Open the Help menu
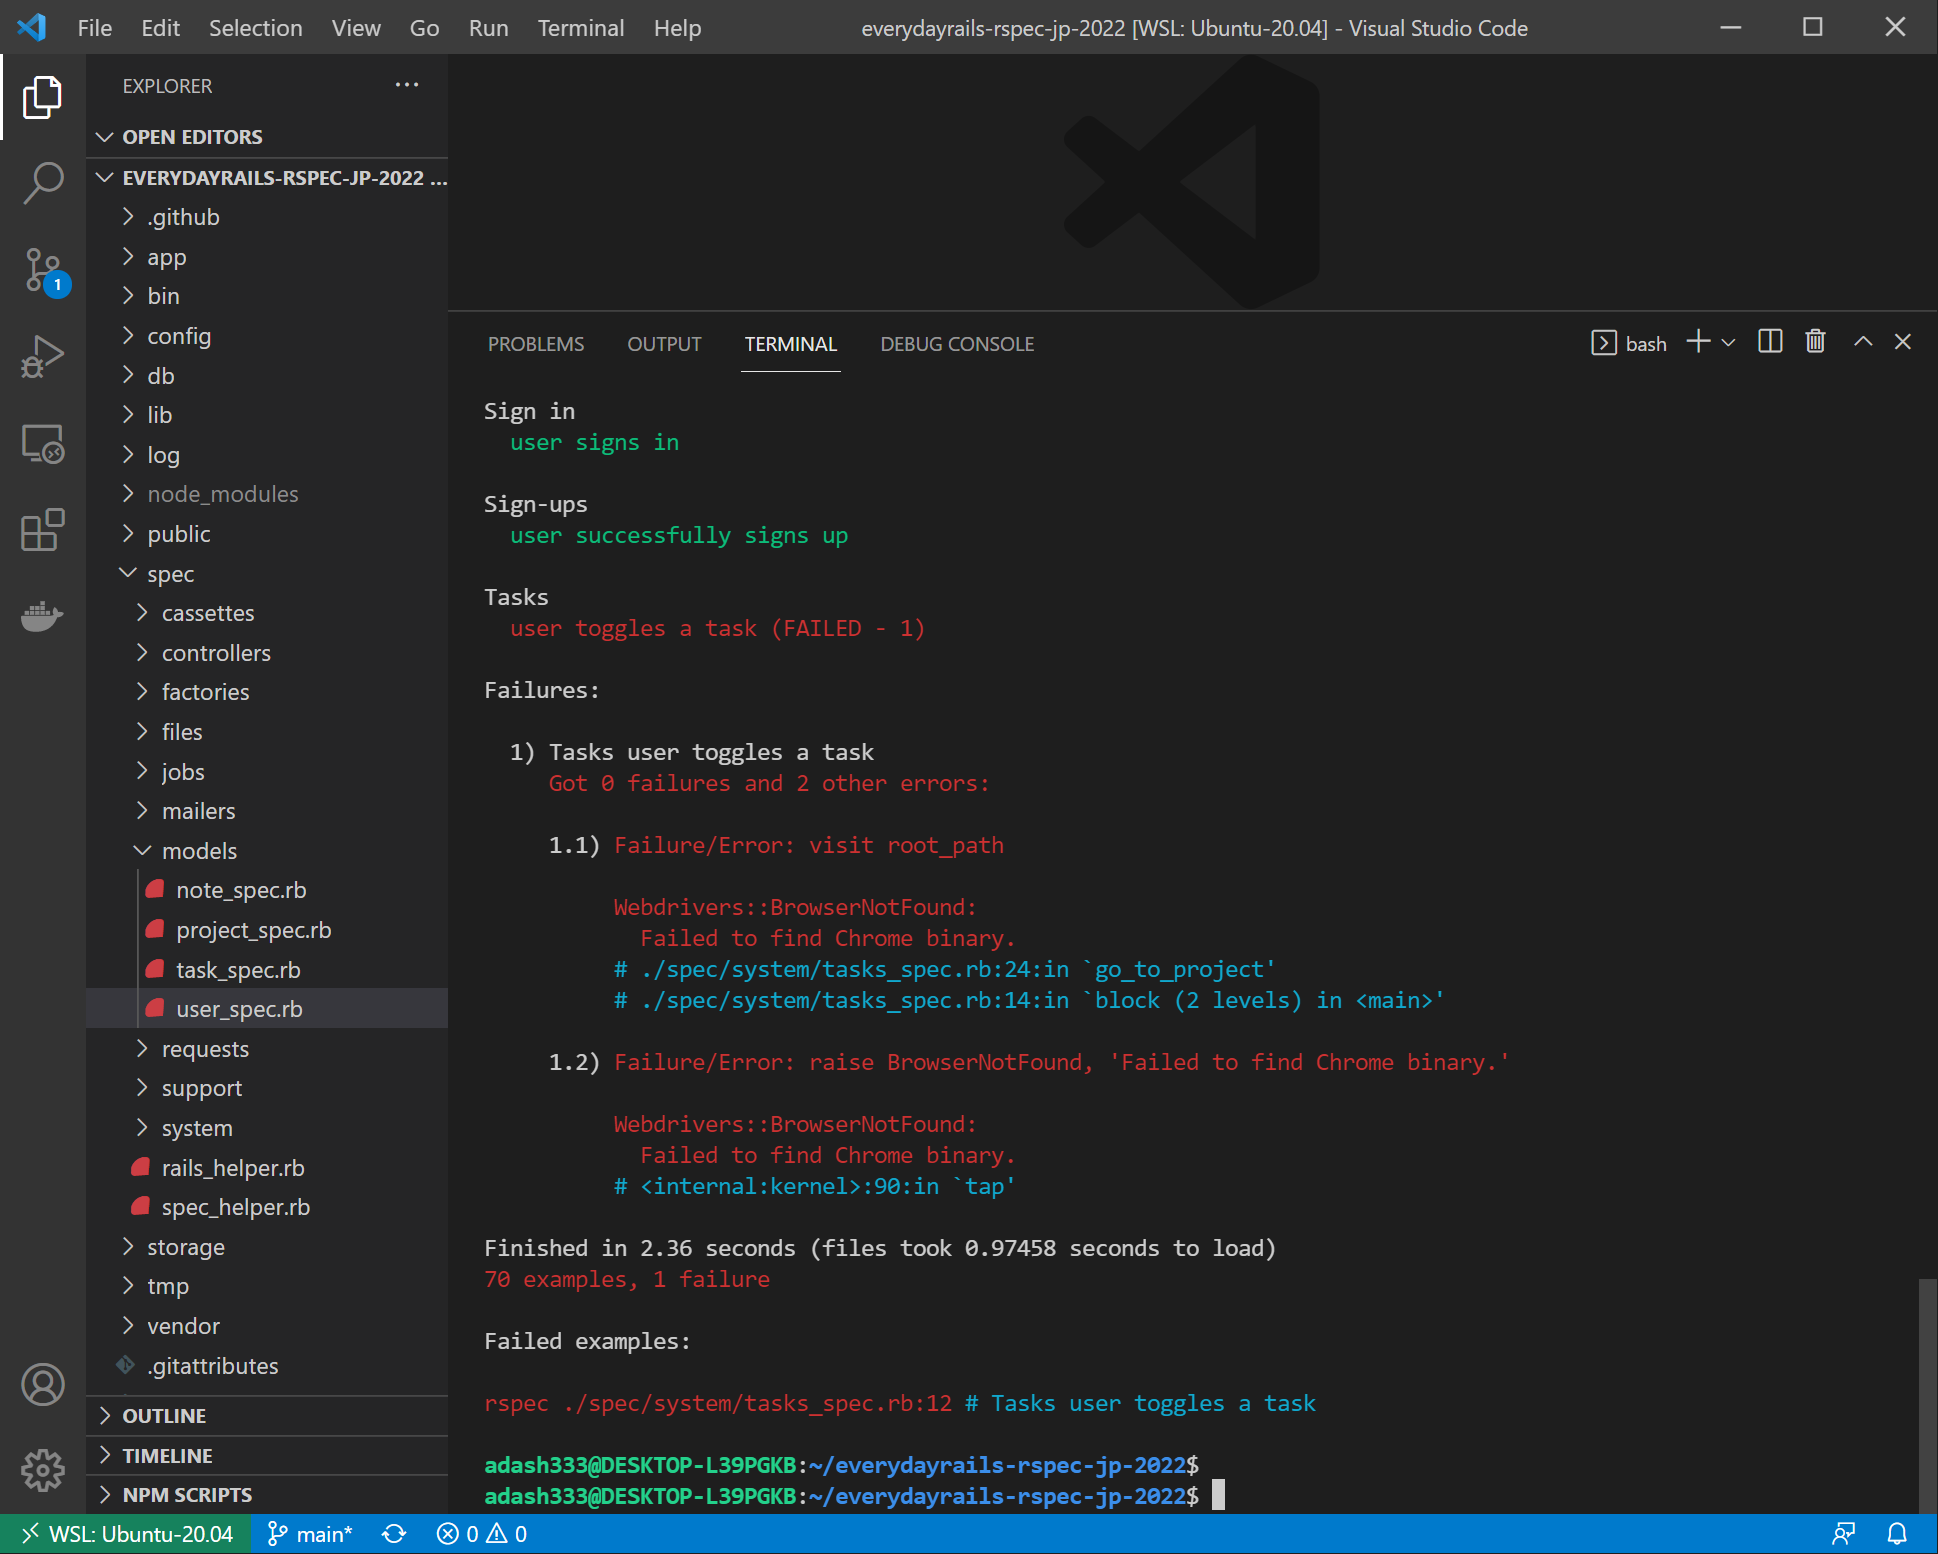1938x1554 pixels. pos(677,28)
